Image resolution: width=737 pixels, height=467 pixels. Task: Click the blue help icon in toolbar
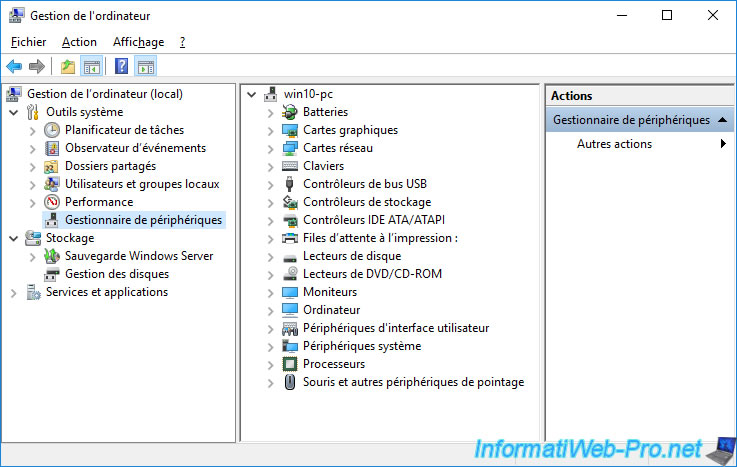click(x=121, y=67)
